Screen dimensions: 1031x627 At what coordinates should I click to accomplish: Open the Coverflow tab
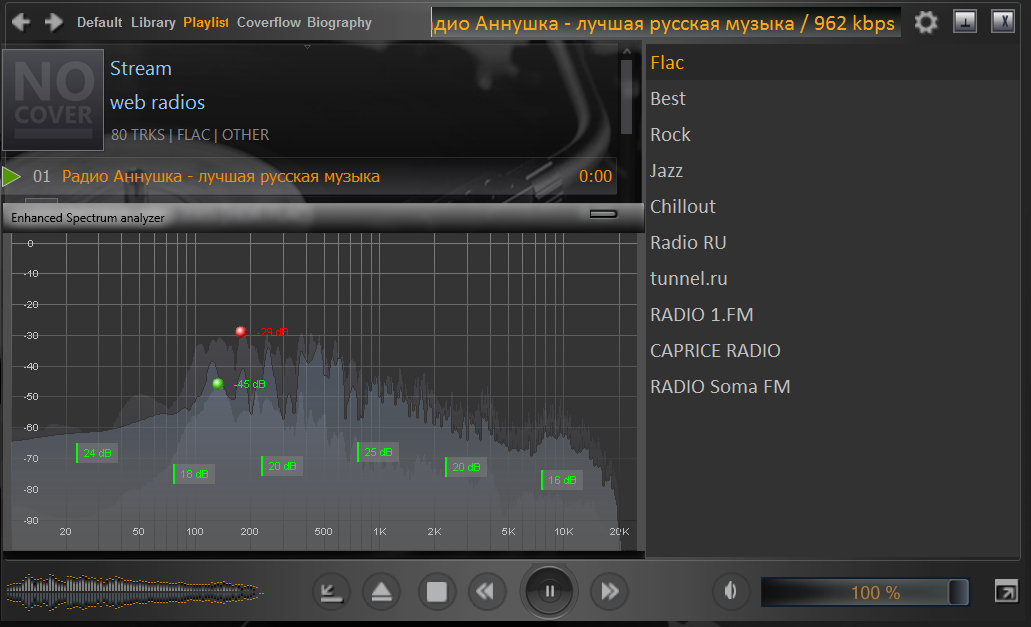[268, 22]
